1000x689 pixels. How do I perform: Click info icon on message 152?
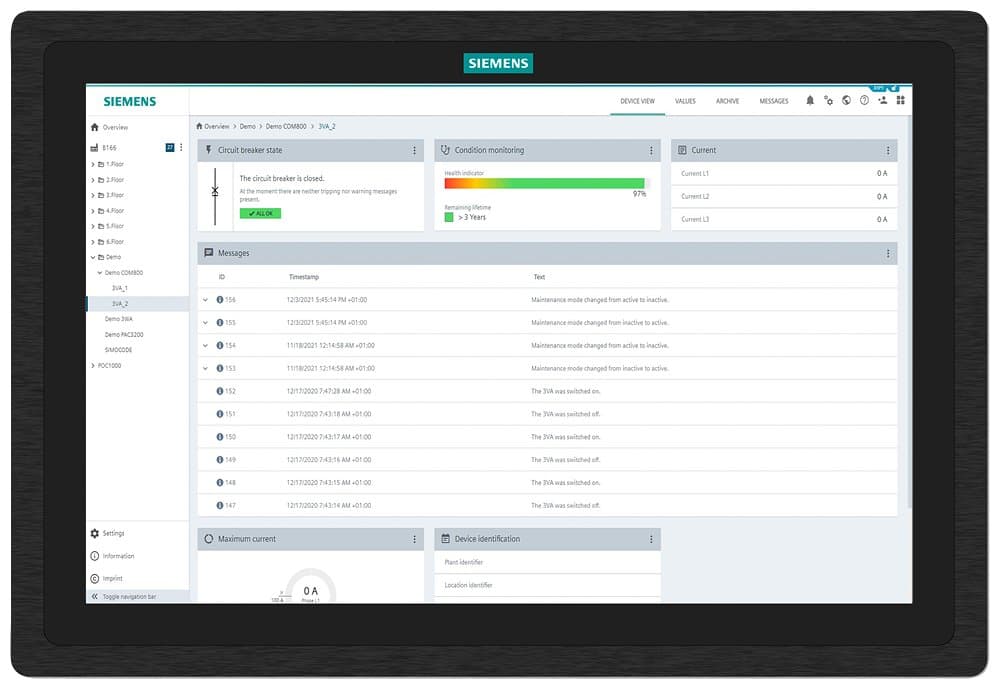coord(220,391)
